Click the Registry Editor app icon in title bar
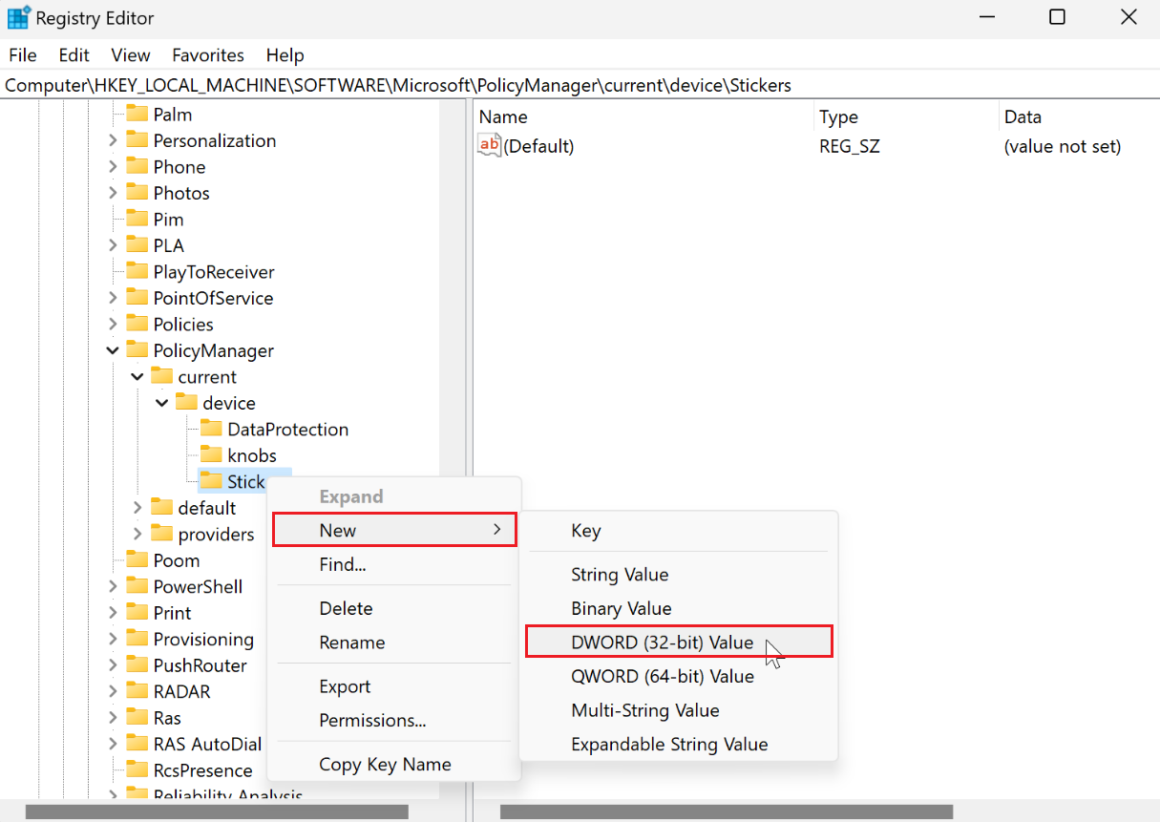Screen dimensions: 1160x822 (18, 18)
